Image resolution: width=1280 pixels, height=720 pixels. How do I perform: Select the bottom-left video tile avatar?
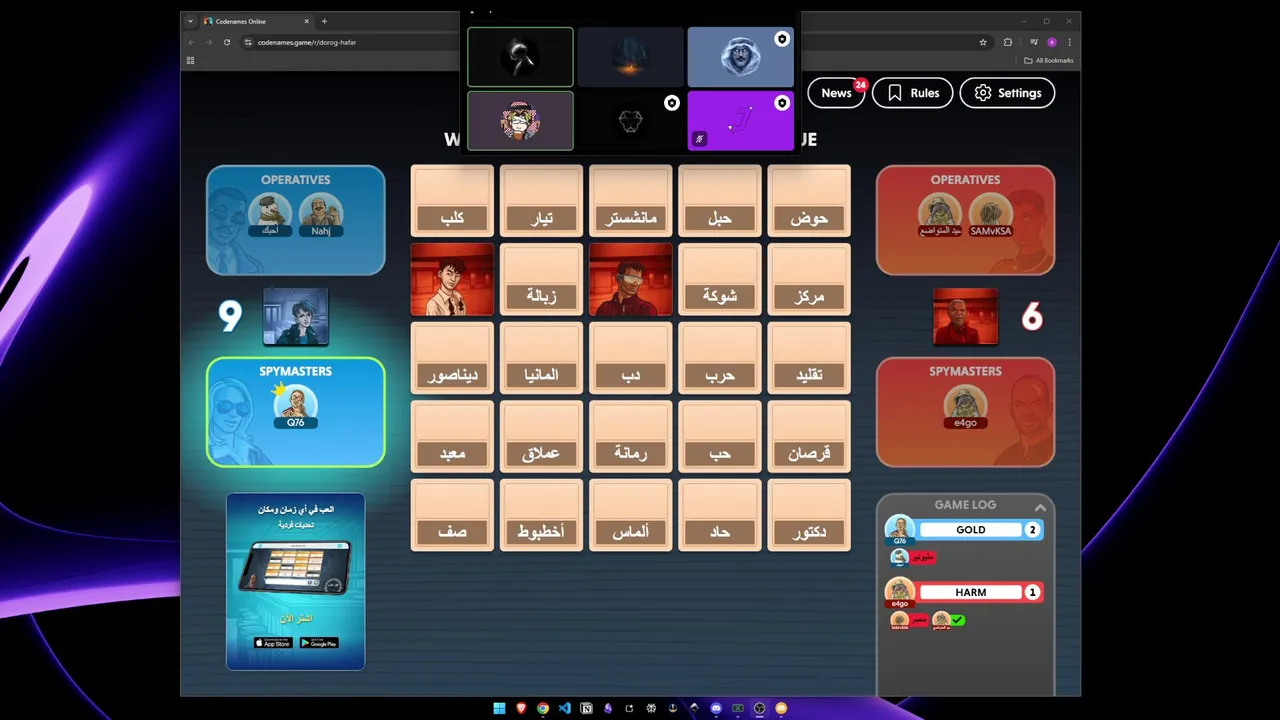pyautogui.click(x=520, y=121)
